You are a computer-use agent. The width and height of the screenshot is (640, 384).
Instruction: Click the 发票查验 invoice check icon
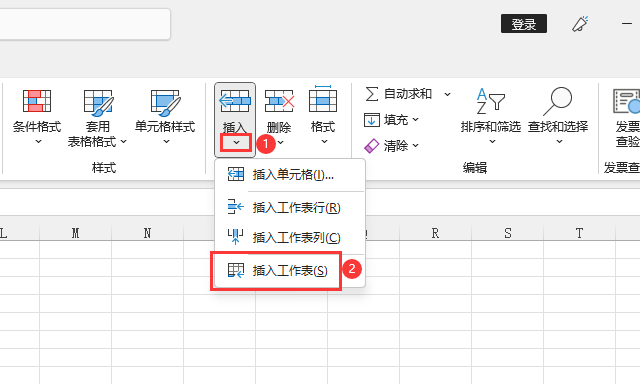point(627,101)
